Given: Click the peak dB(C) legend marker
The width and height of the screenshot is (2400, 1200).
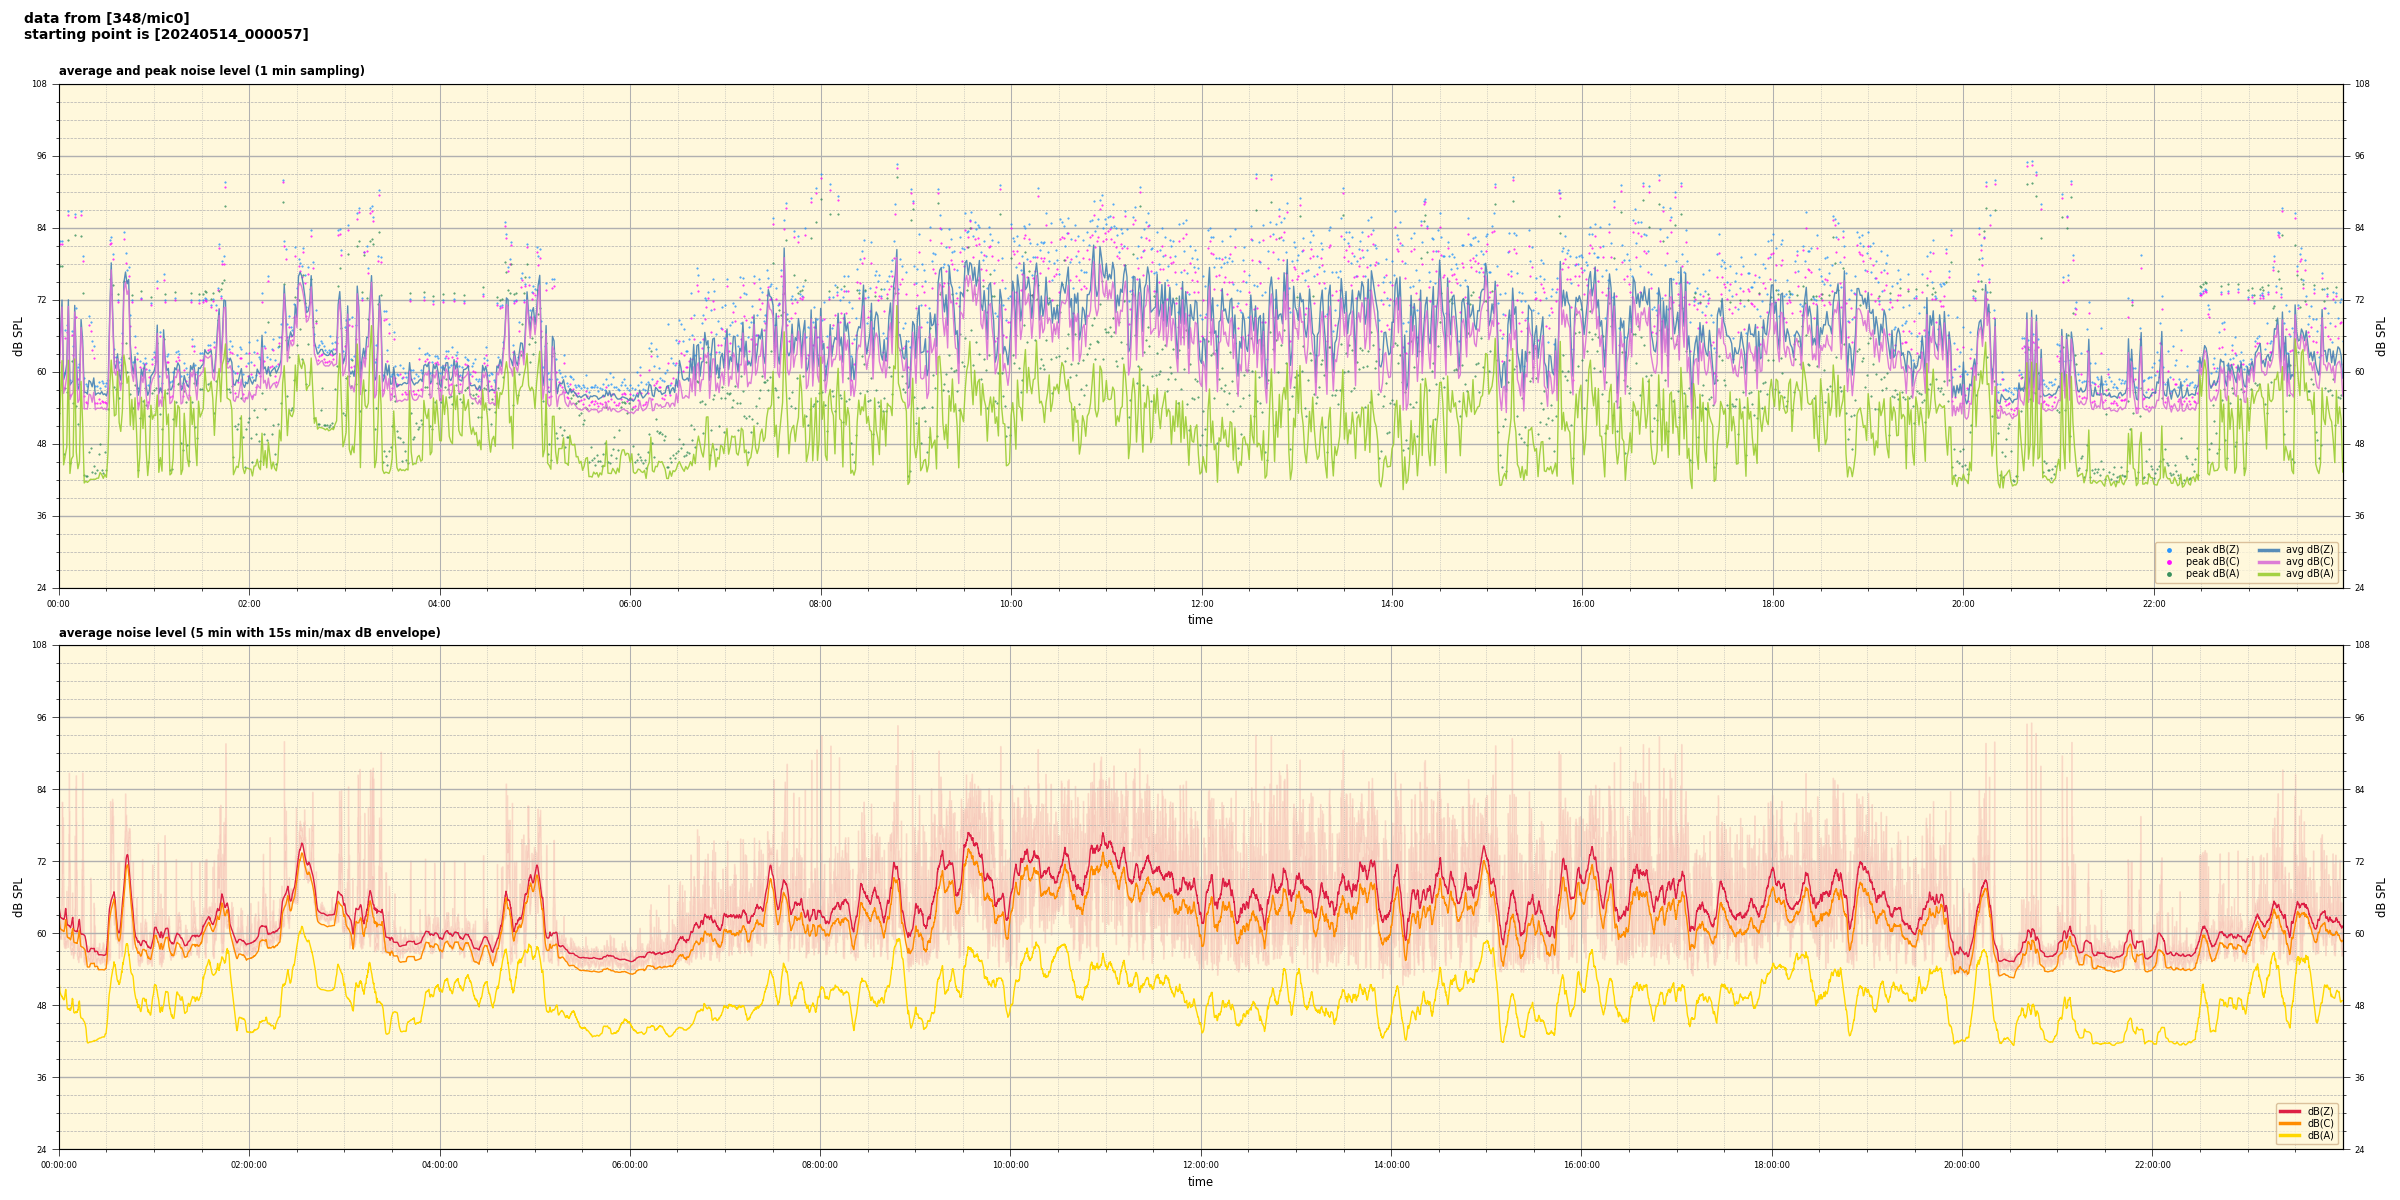Looking at the screenshot, I should [2169, 562].
